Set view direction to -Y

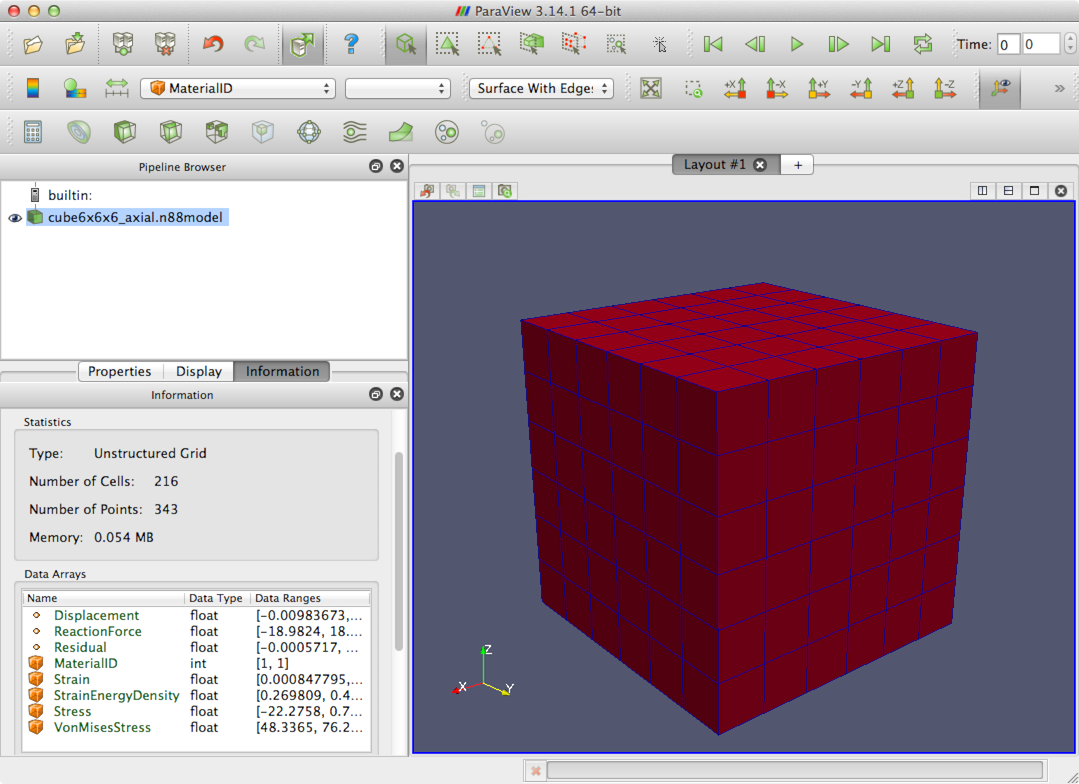(x=861, y=88)
